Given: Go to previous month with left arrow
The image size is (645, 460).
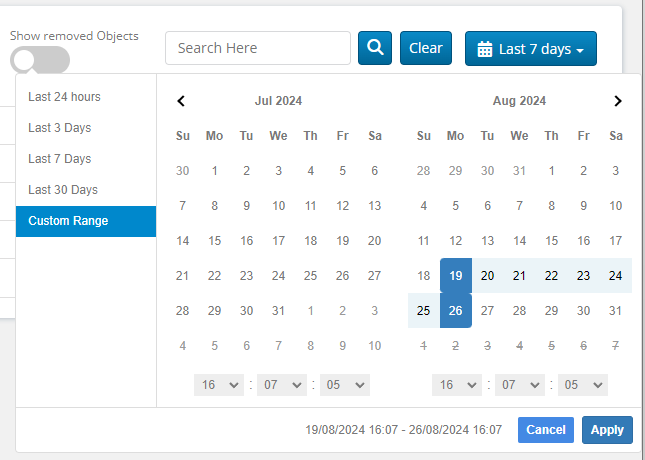Looking at the screenshot, I should click(181, 101).
